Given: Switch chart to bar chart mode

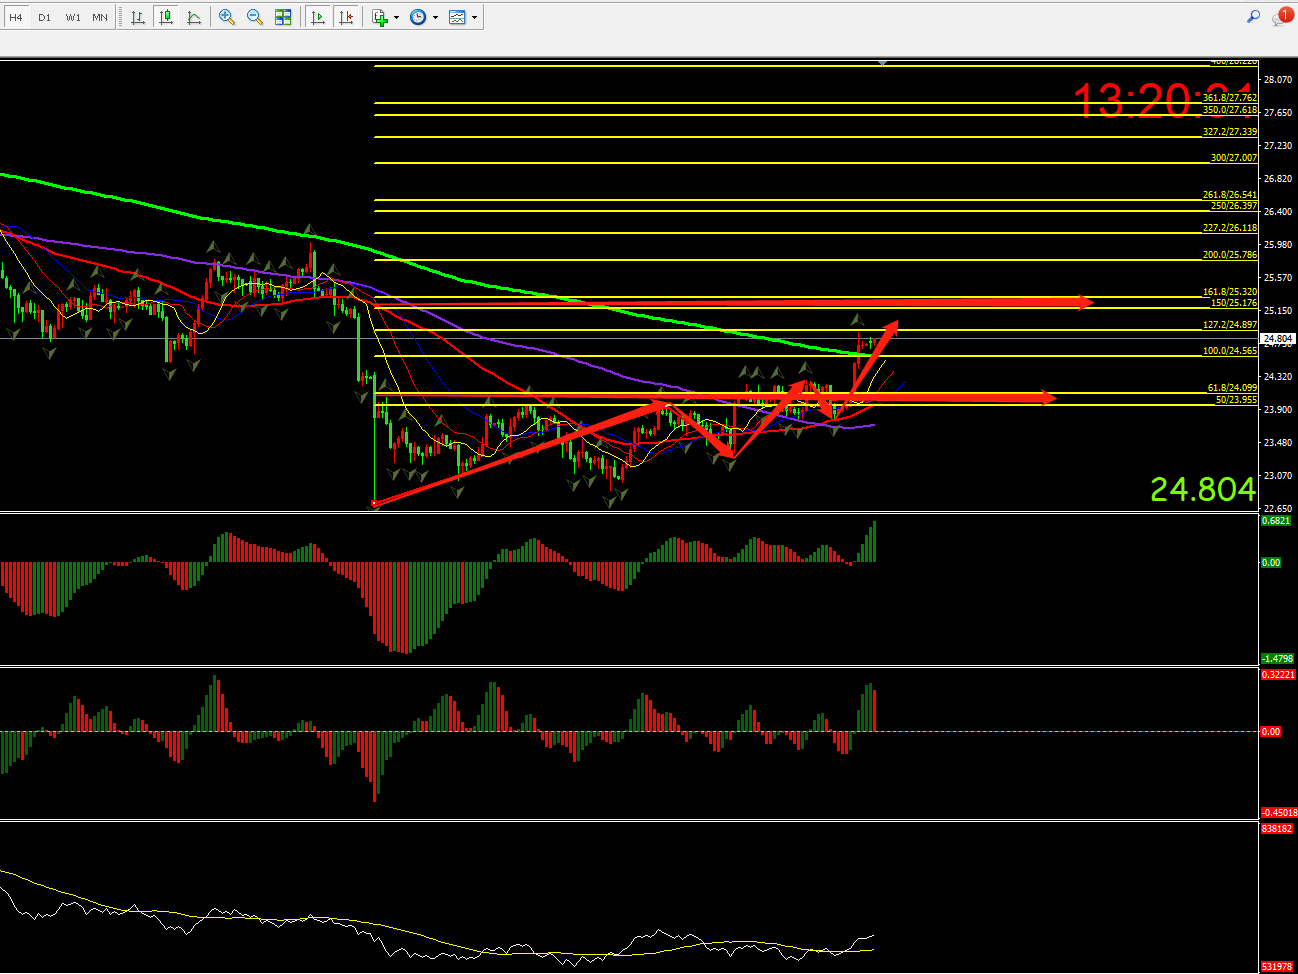Looking at the screenshot, I should click(138, 17).
